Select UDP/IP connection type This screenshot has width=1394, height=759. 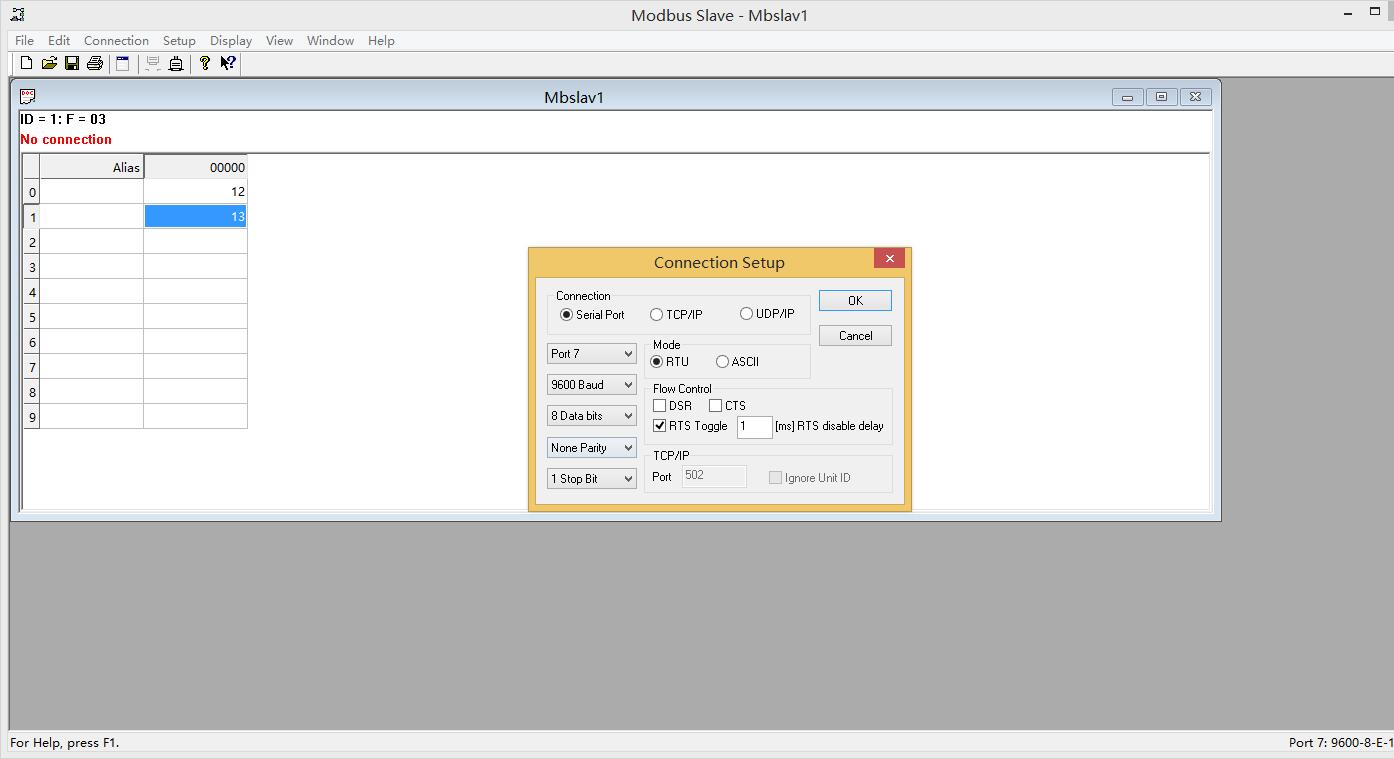[768, 314]
